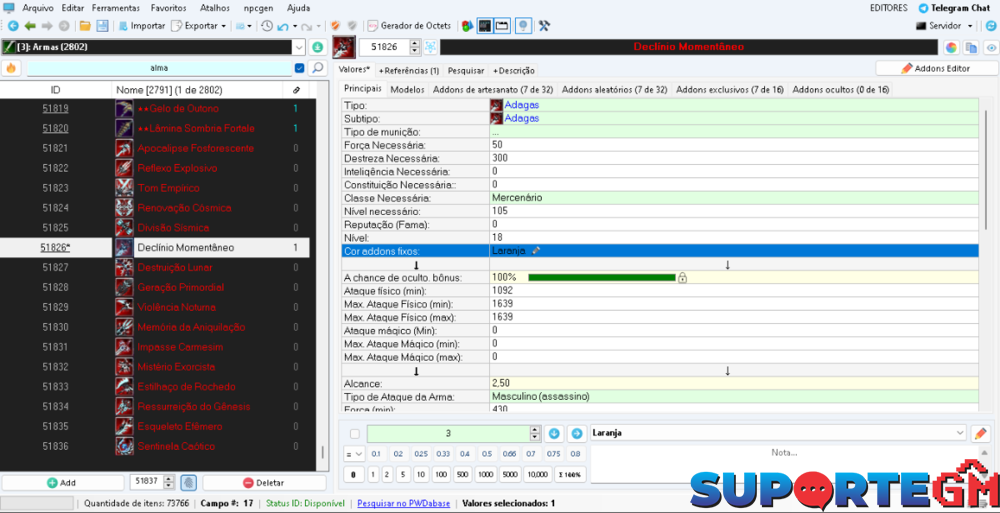Click the flame filter icon beside search
Screen dimensions: 1000x513
pos(11,68)
